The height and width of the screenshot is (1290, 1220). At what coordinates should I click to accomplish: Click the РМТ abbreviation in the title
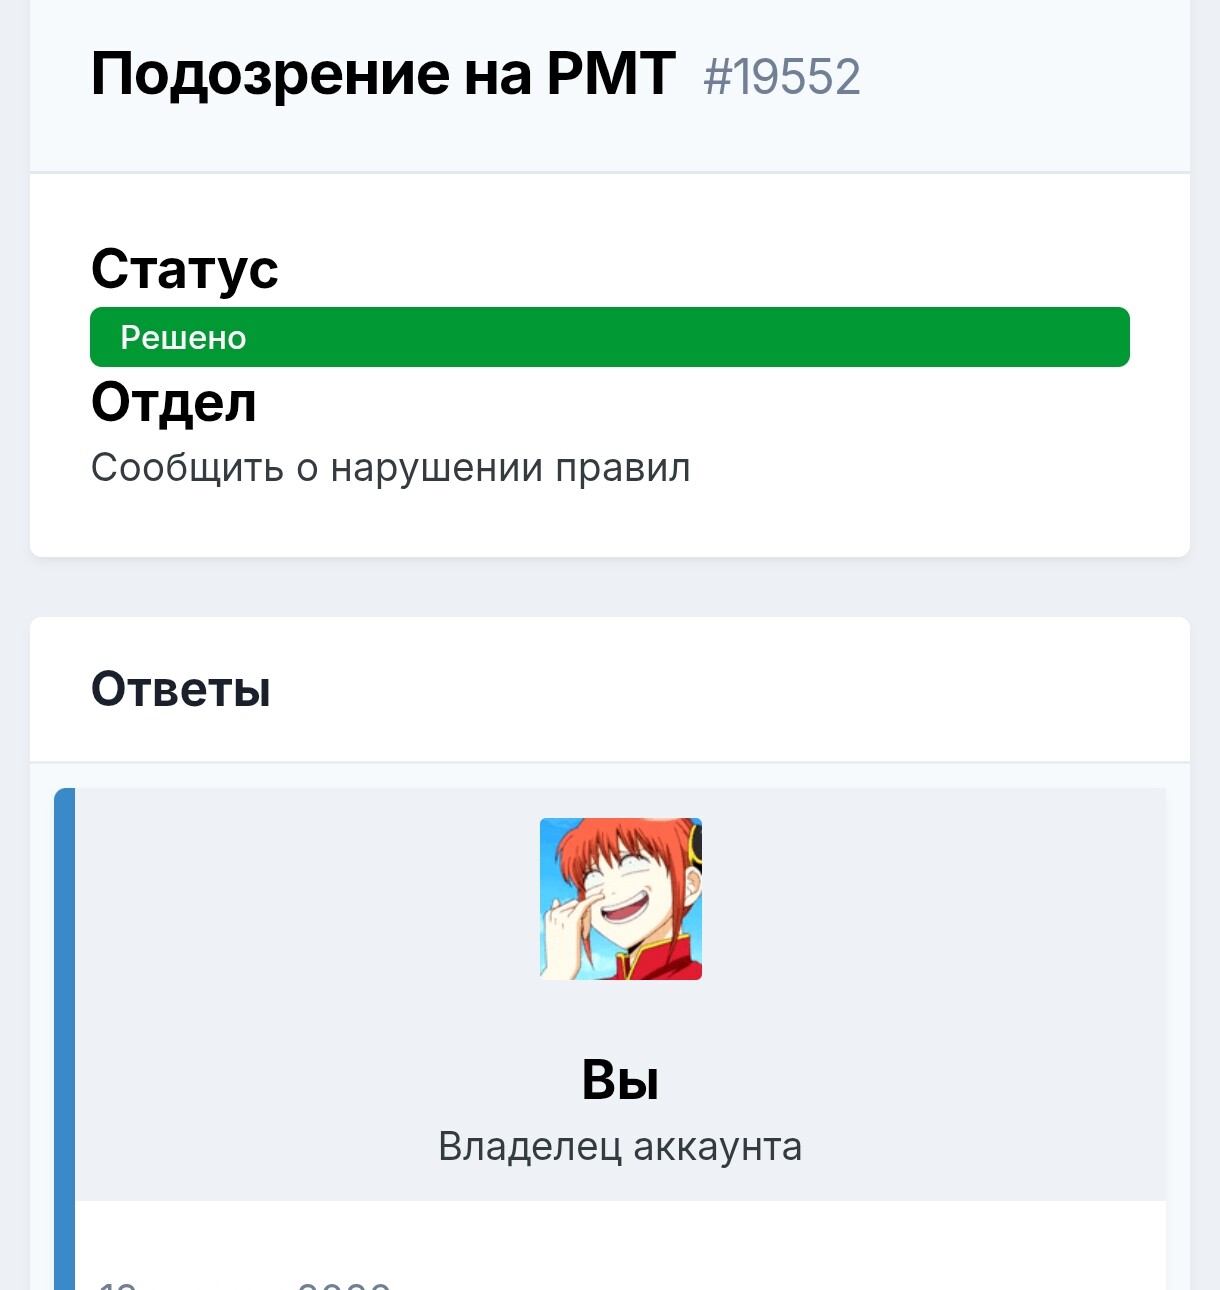tap(610, 74)
